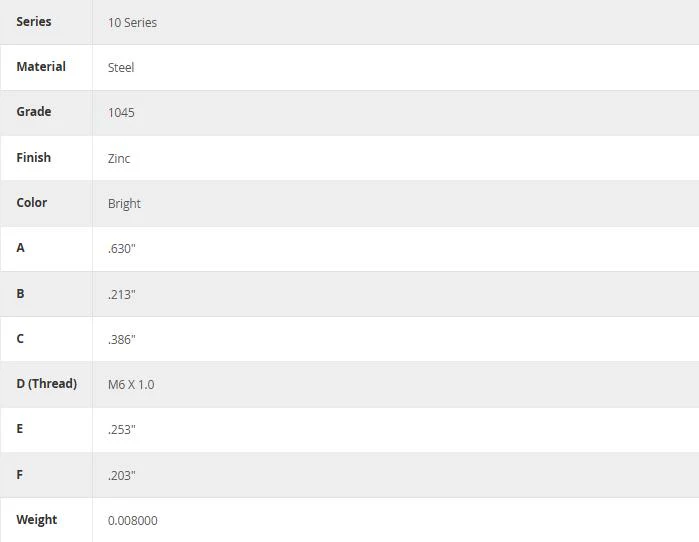This screenshot has width=699, height=542.
Task: Select the 0.008000 weight value
Action: click(x=132, y=521)
